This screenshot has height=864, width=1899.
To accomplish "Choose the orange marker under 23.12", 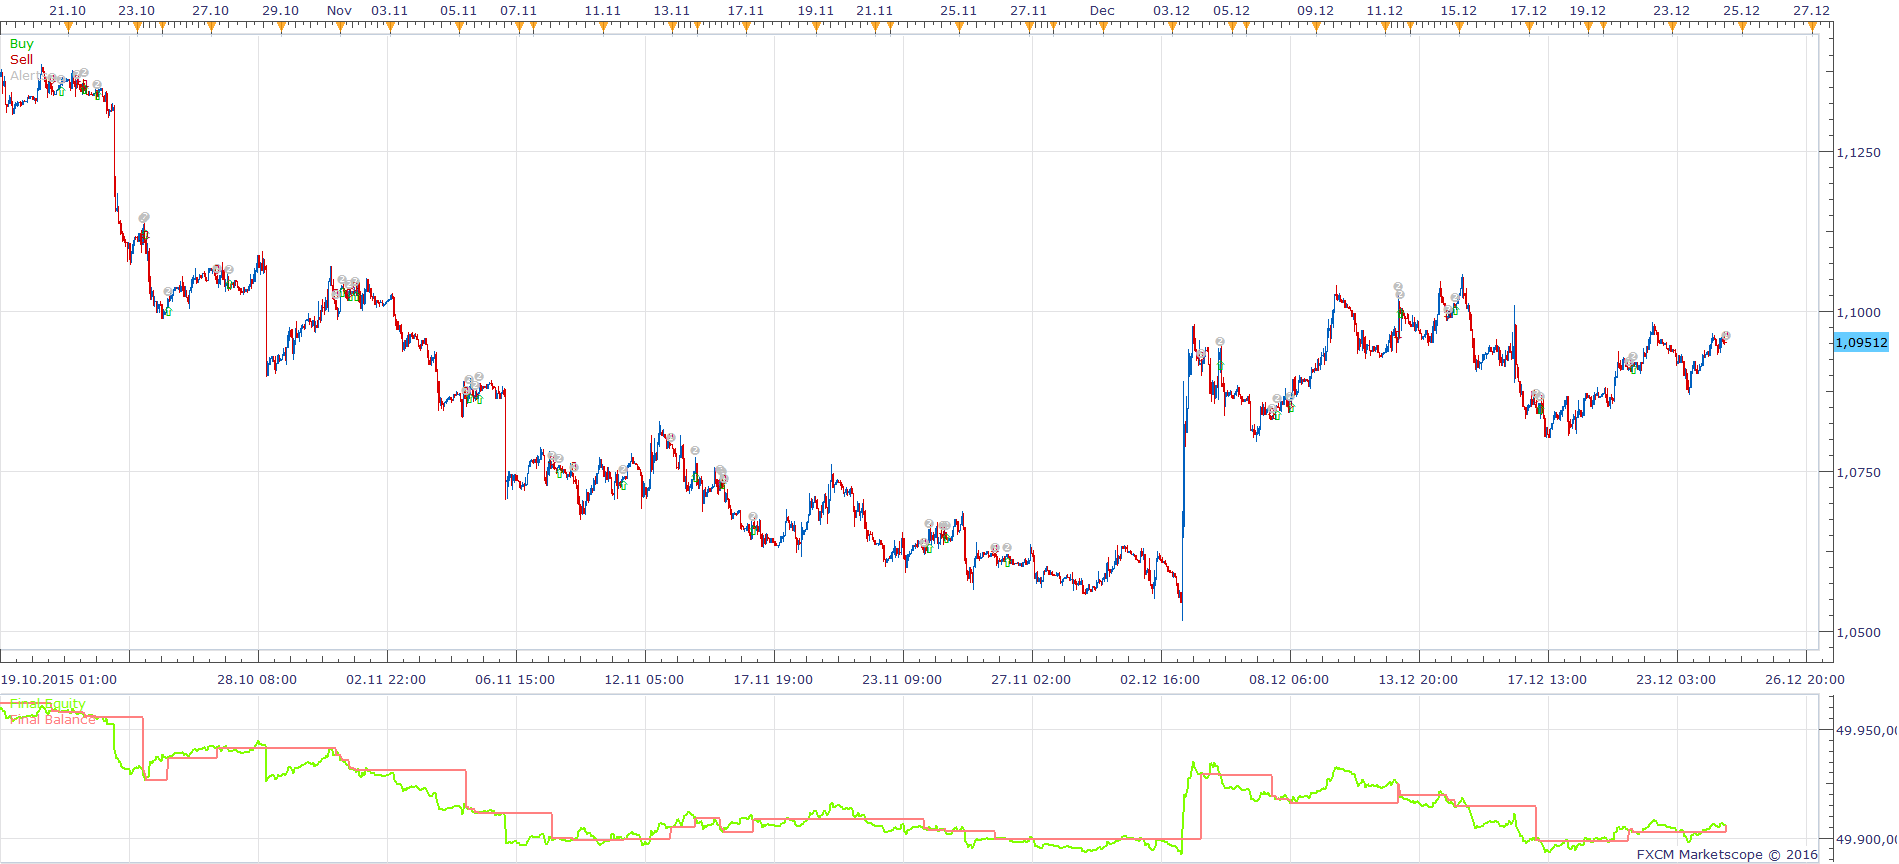I will (1672, 27).
